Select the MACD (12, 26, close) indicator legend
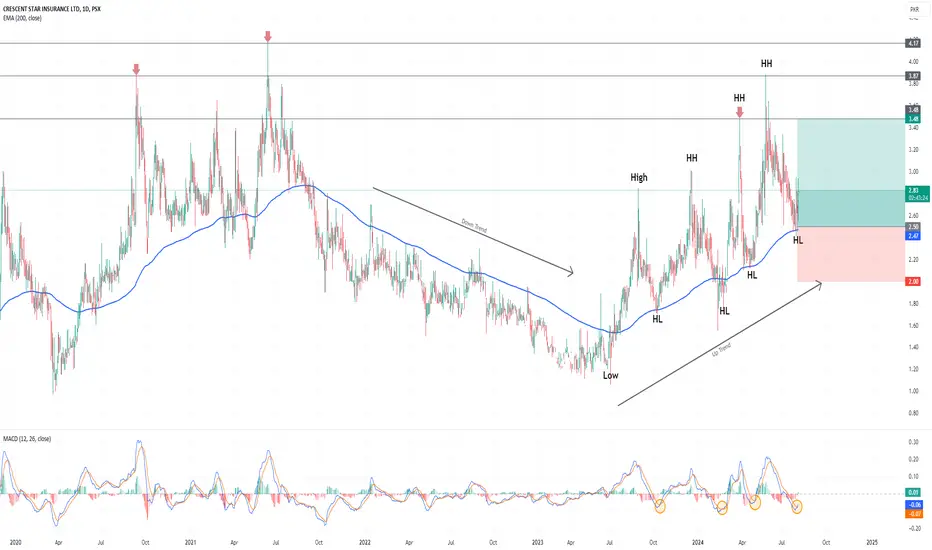Image resolution: width=932 pixels, height=550 pixels. (x=27, y=439)
